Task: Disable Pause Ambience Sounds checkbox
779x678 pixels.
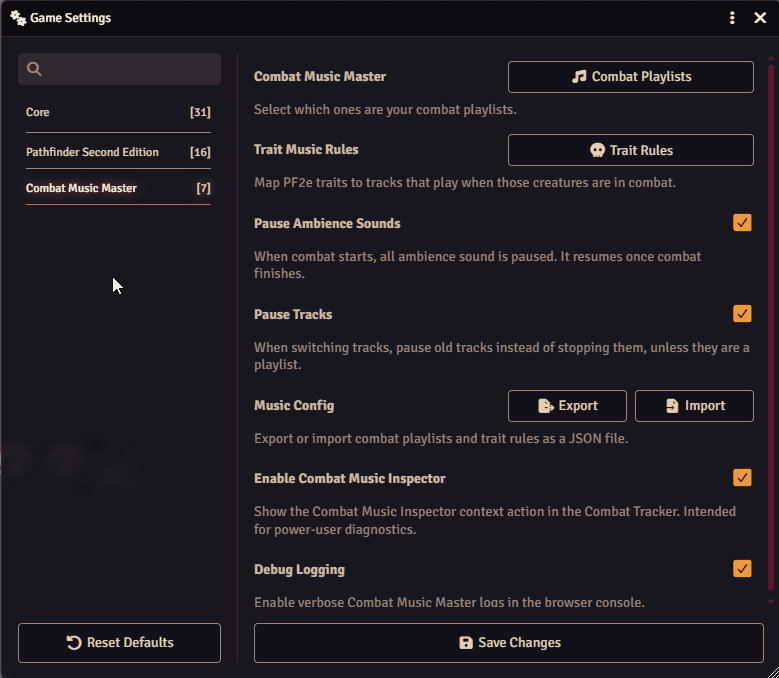Action: (742, 223)
